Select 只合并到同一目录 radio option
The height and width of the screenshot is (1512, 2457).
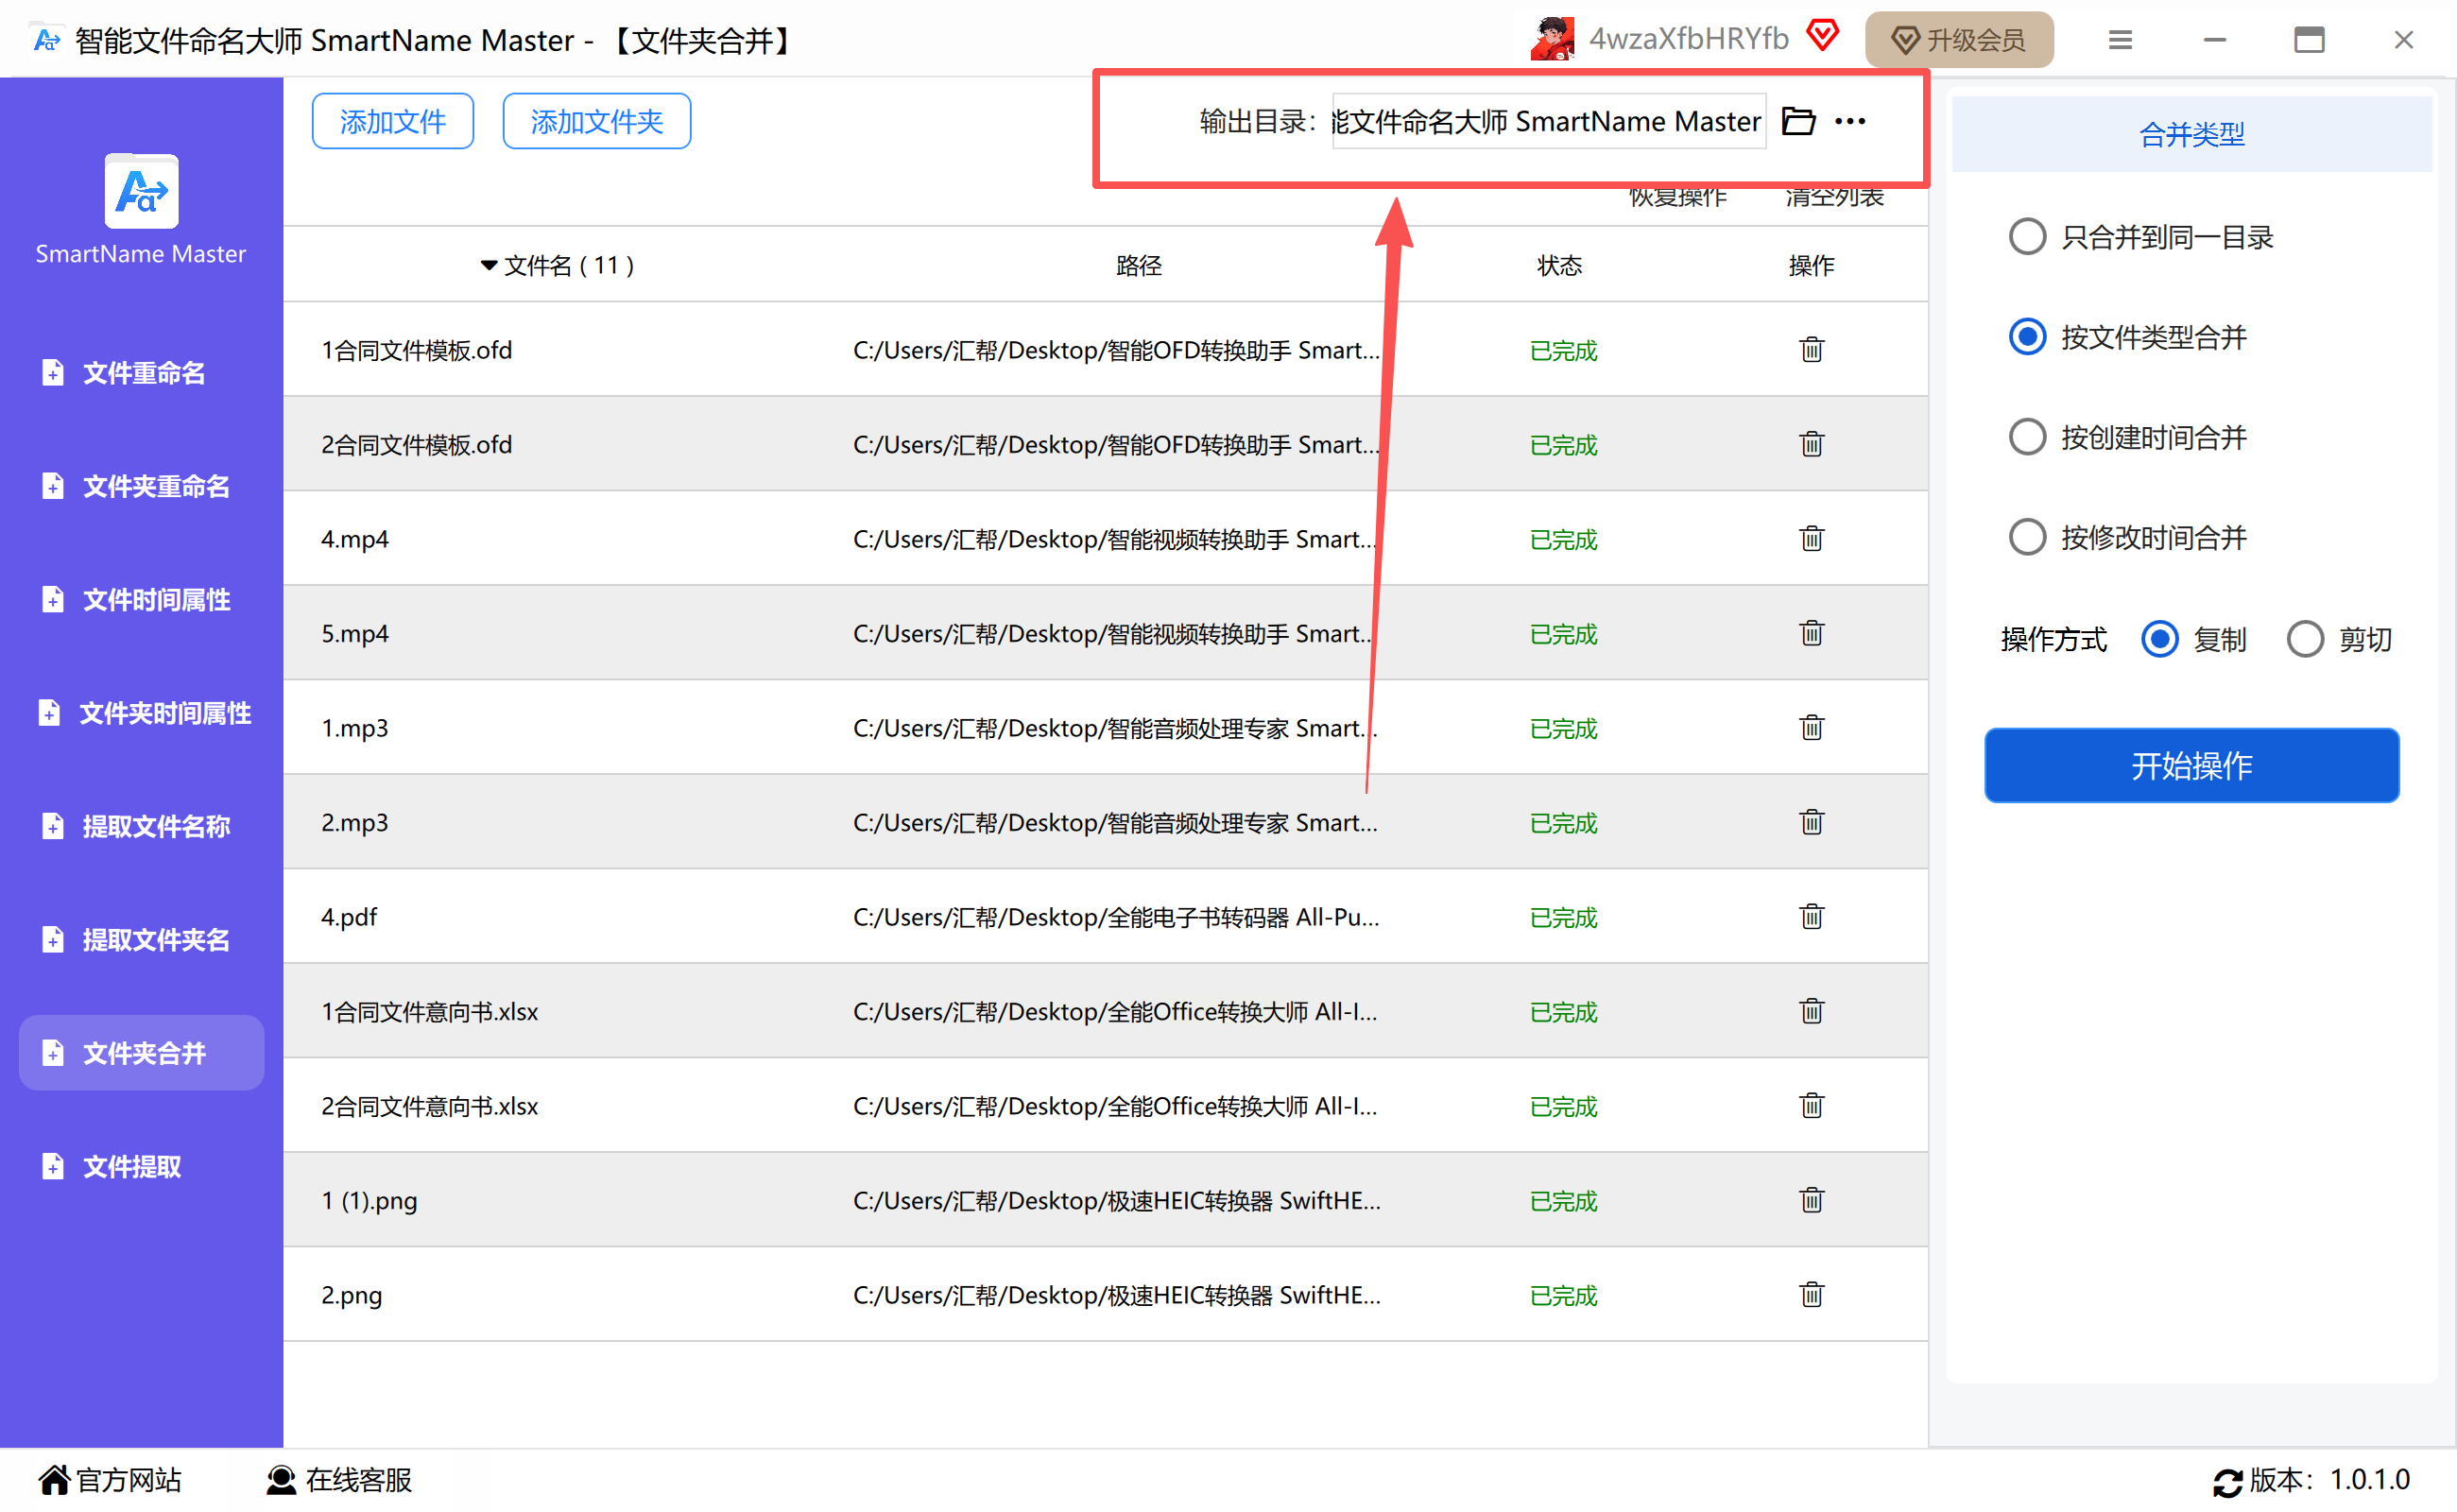(x=2027, y=237)
